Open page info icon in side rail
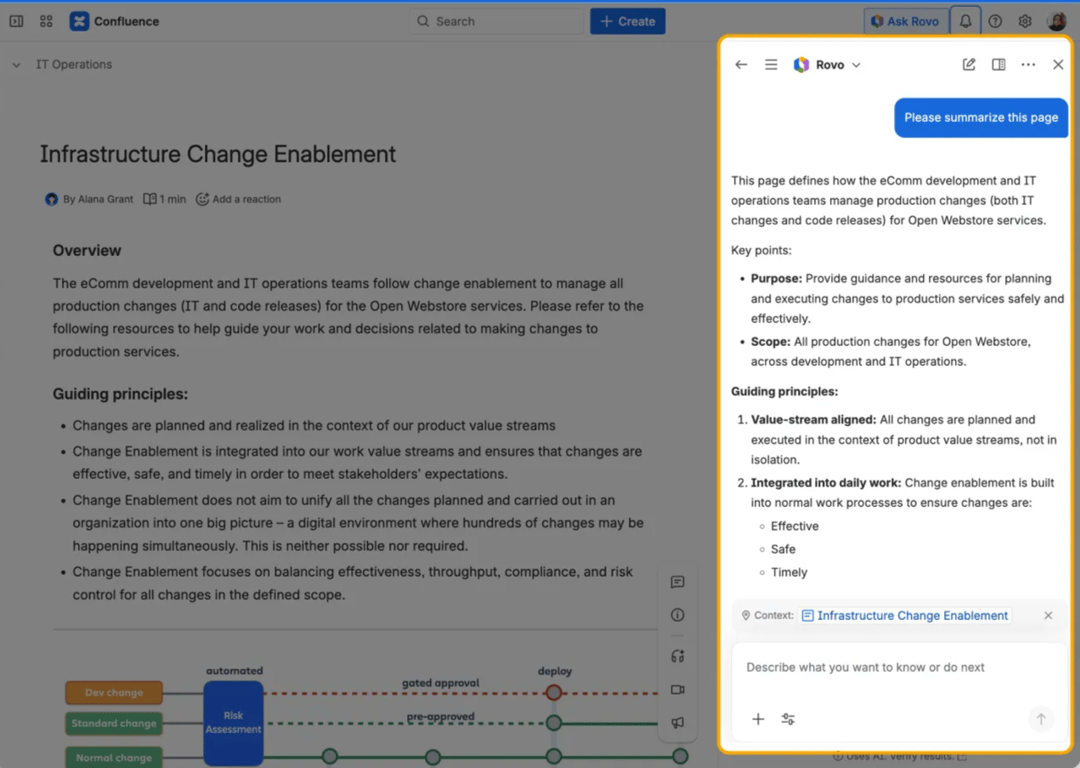 pos(677,615)
